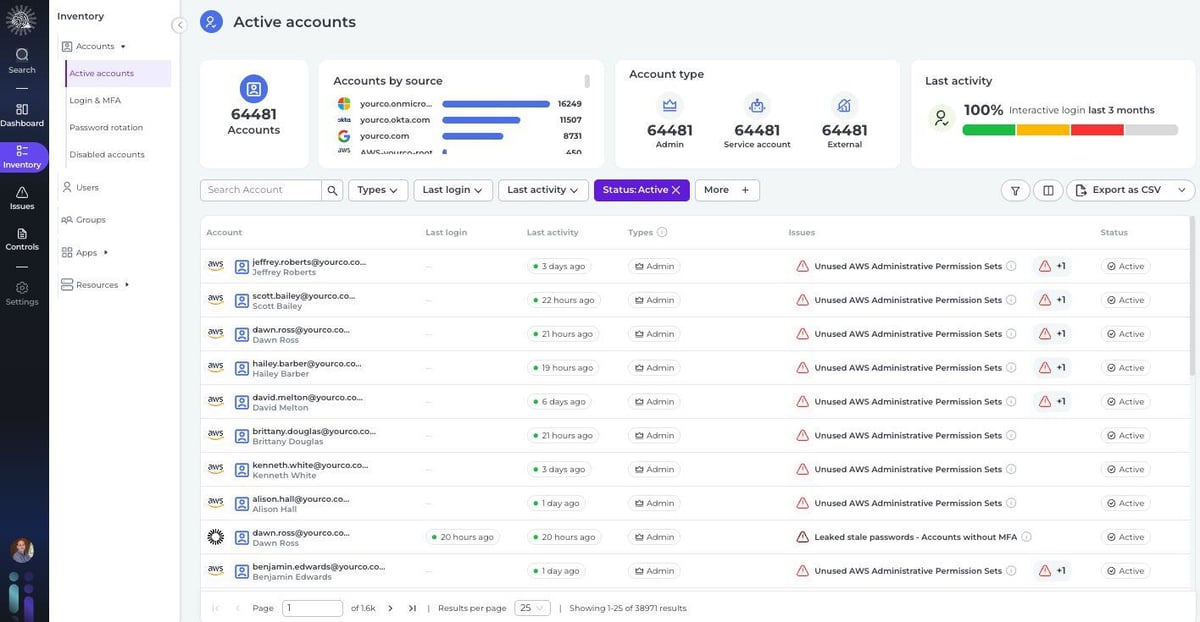Open the filter funnel icon
The height and width of the screenshot is (622, 1200).
1015,190
